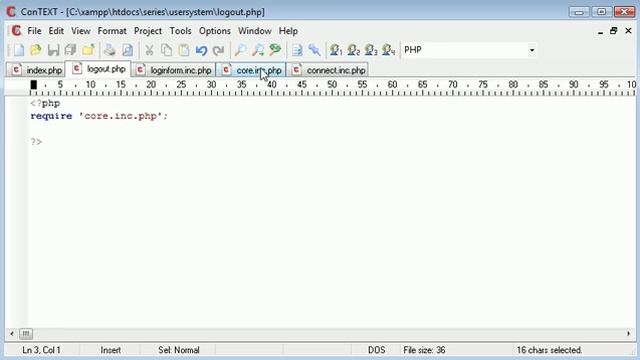Open the Project menu

coord(148,31)
